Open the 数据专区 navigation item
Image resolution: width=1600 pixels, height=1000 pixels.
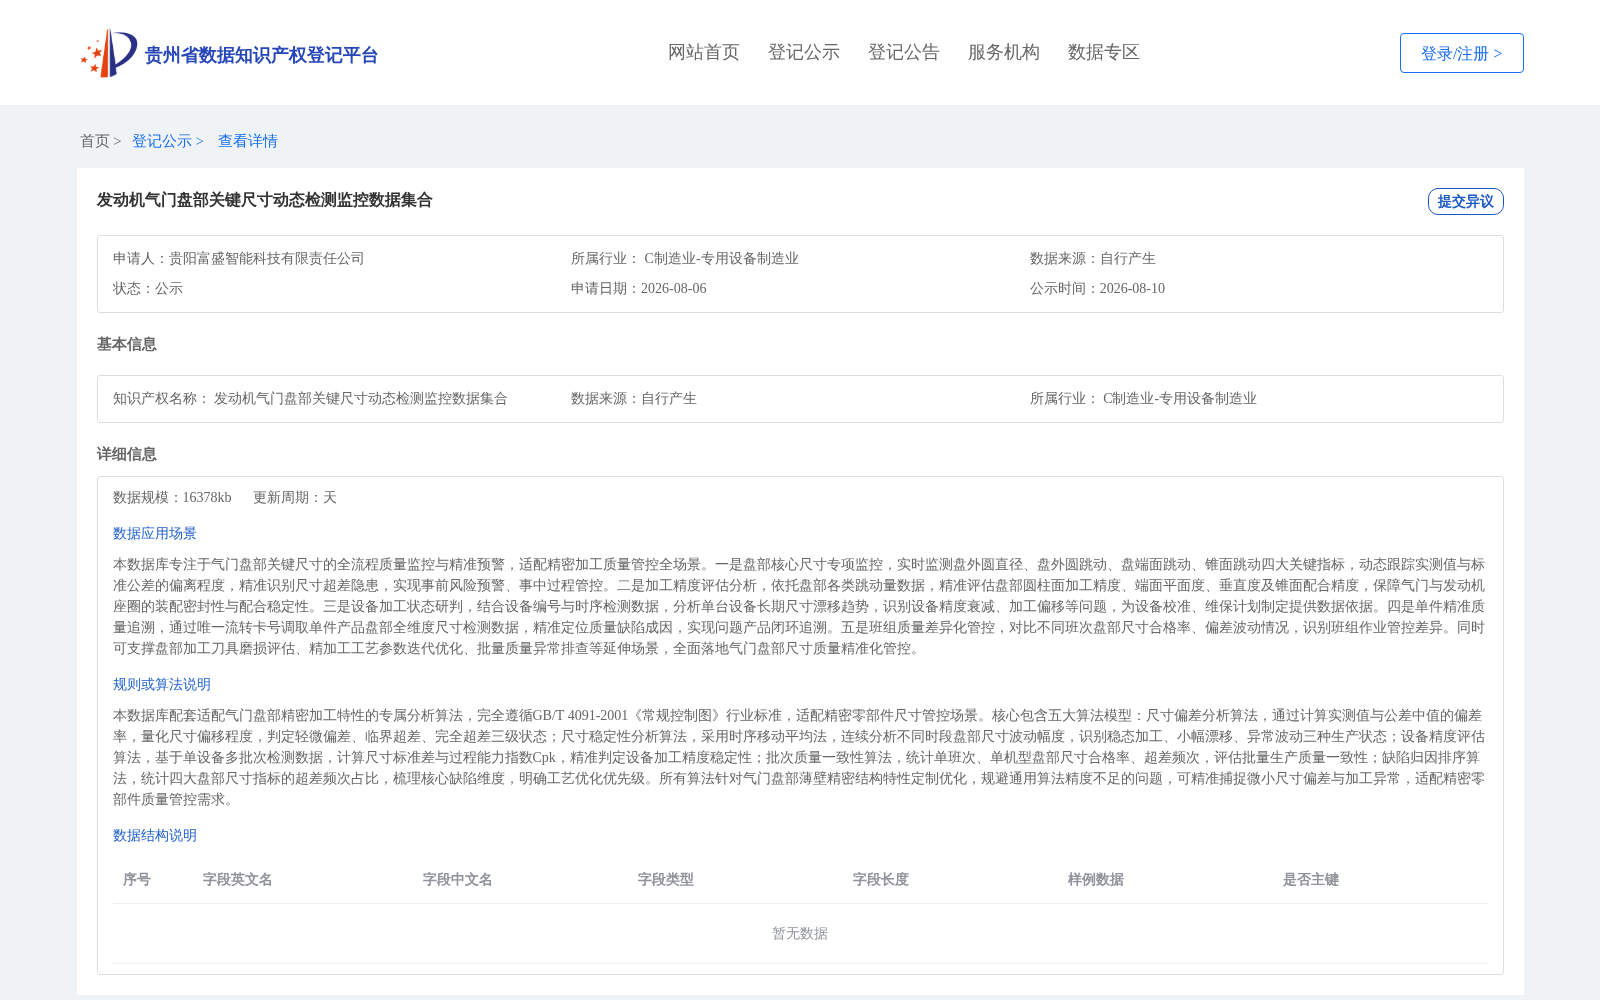[1104, 52]
